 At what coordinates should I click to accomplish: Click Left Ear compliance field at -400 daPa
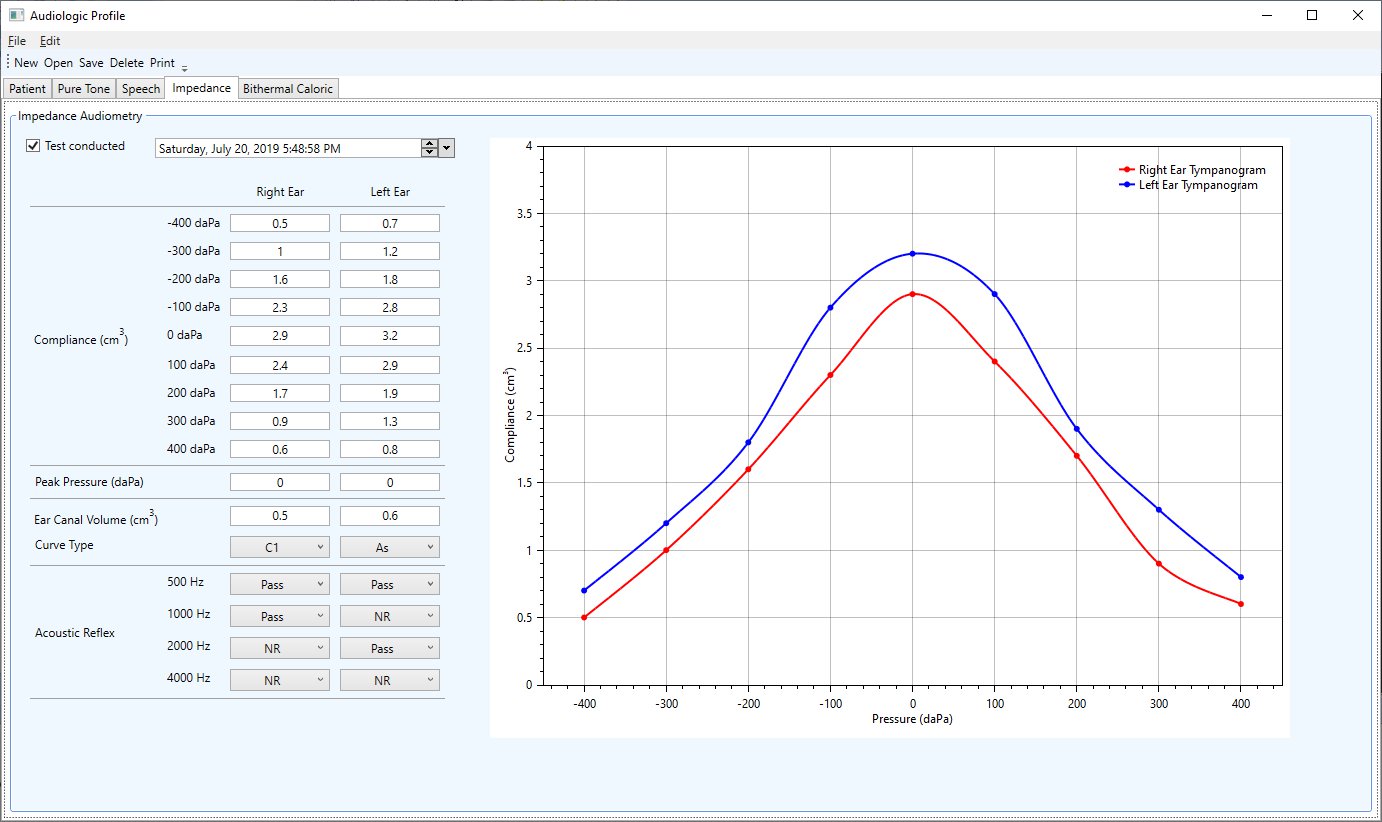coord(390,223)
